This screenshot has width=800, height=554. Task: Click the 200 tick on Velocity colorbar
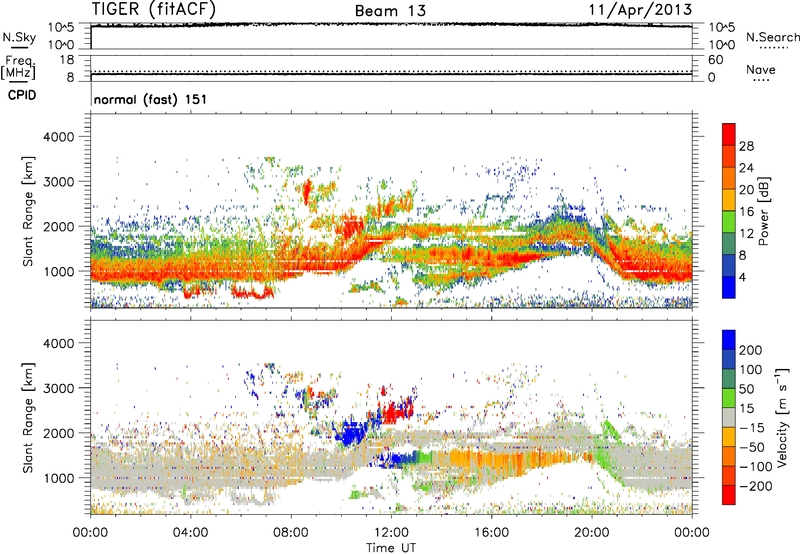(751, 350)
